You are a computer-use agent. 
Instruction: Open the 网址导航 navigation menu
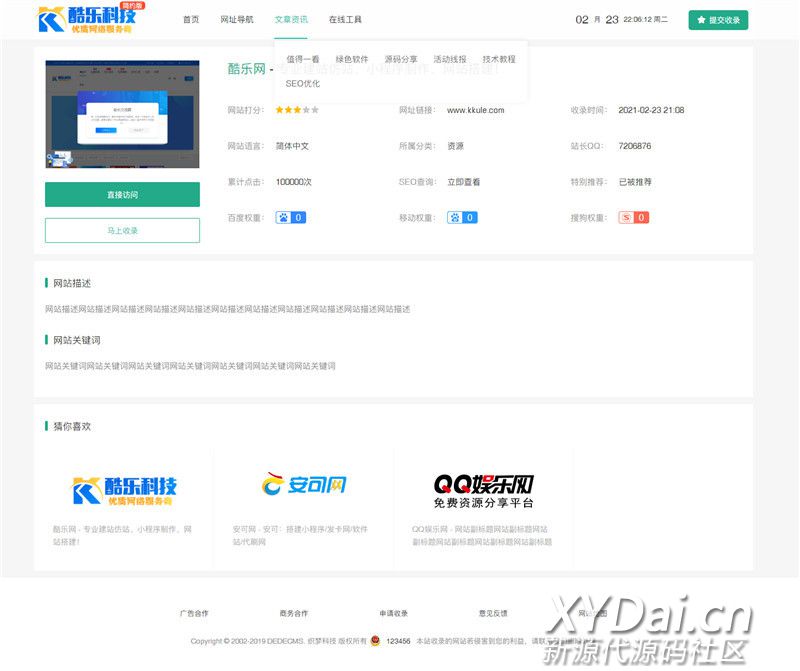(237, 19)
